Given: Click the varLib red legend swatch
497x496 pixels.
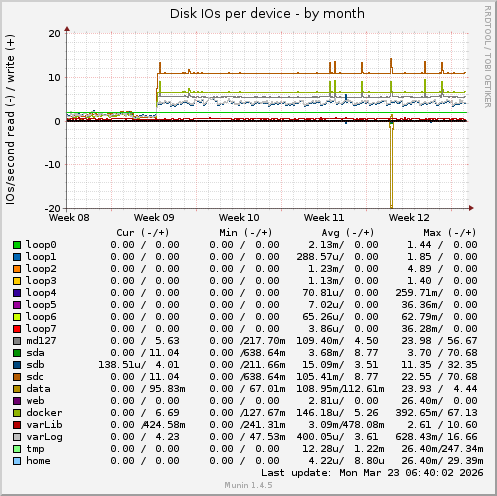Looking at the screenshot, I should (x=17, y=425).
